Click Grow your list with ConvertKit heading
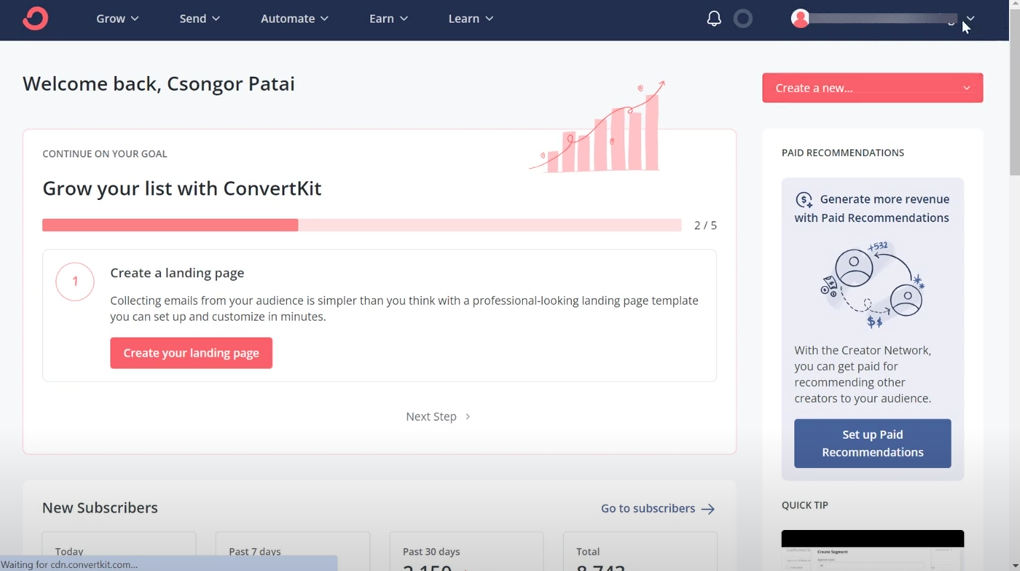This screenshot has height=571, width=1020. pos(182,188)
